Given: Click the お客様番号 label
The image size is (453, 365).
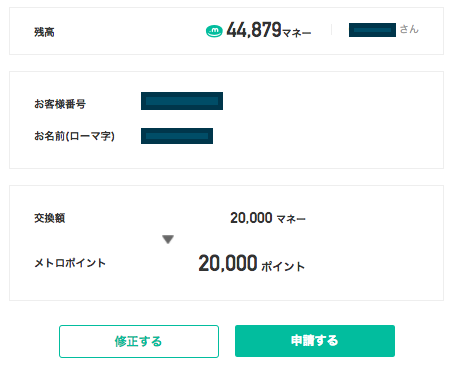Looking at the screenshot, I should [x=60, y=104].
